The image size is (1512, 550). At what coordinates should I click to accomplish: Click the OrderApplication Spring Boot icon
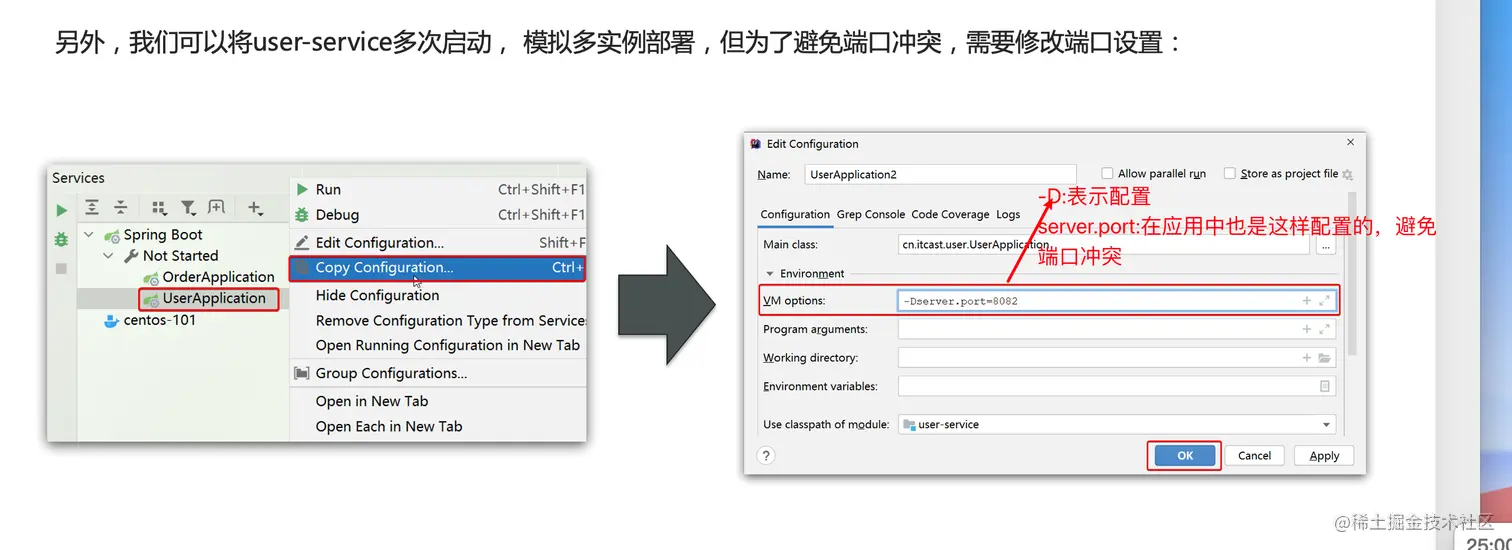click(151, 277)
